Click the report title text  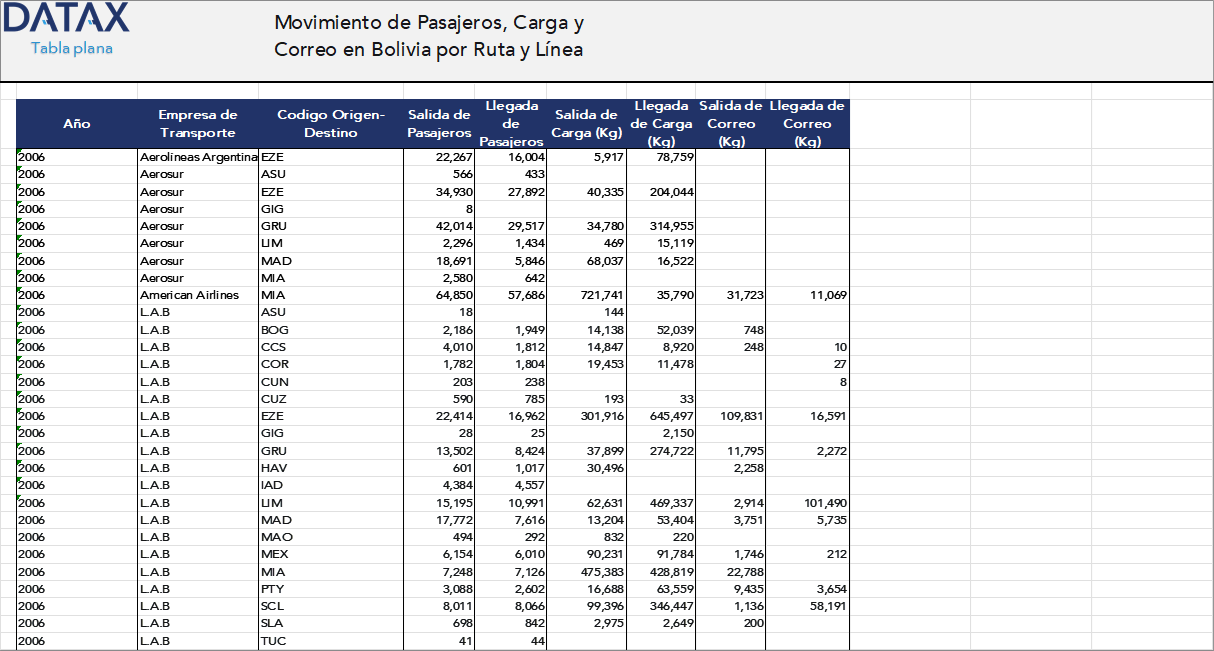(428, 35)
